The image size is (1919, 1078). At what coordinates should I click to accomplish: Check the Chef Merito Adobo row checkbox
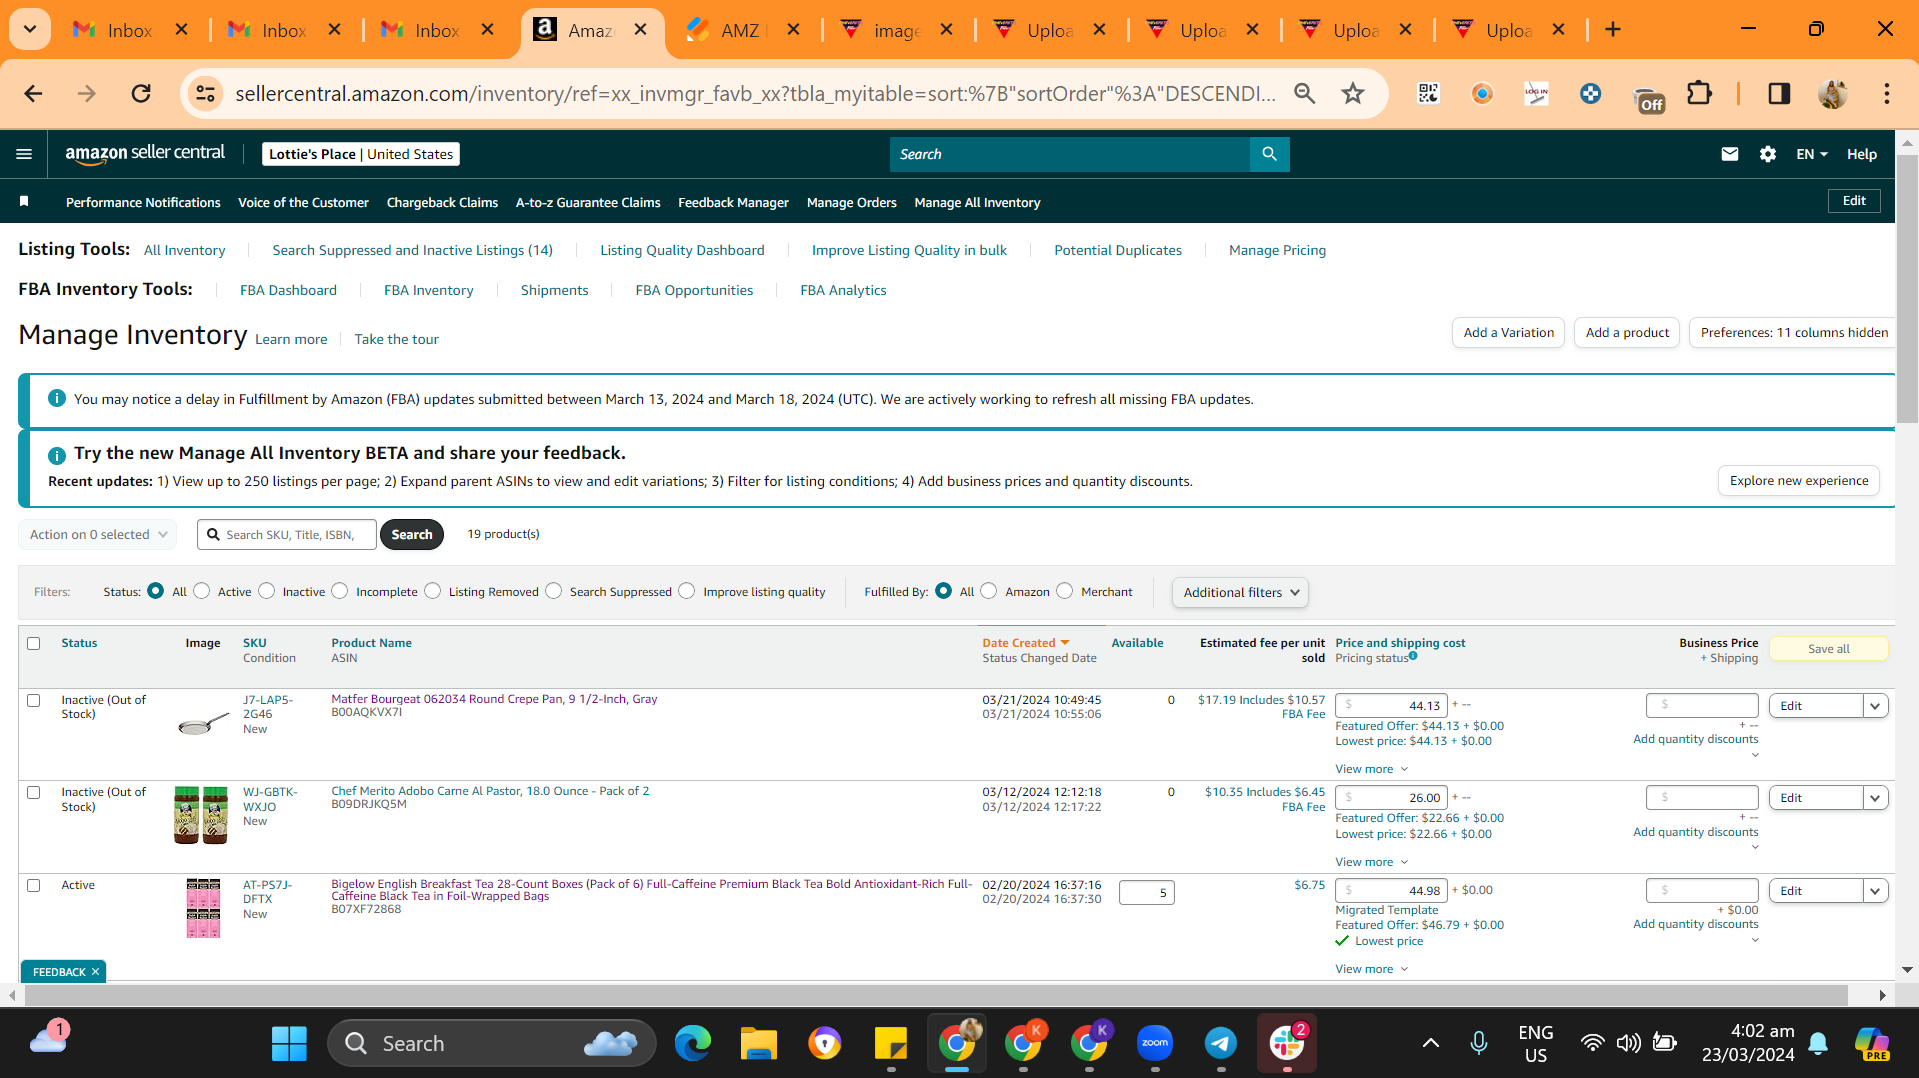(x=34, y=792)
